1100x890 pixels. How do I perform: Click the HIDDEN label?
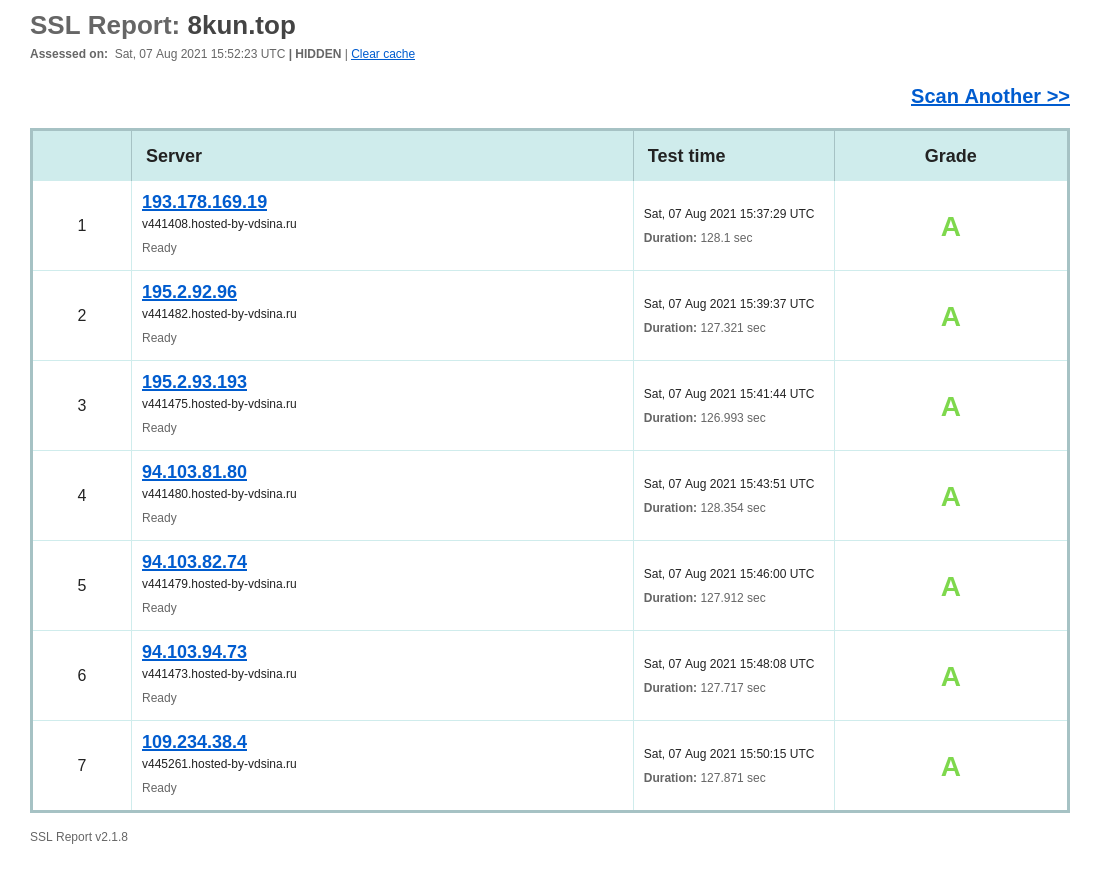pos(318,54)
